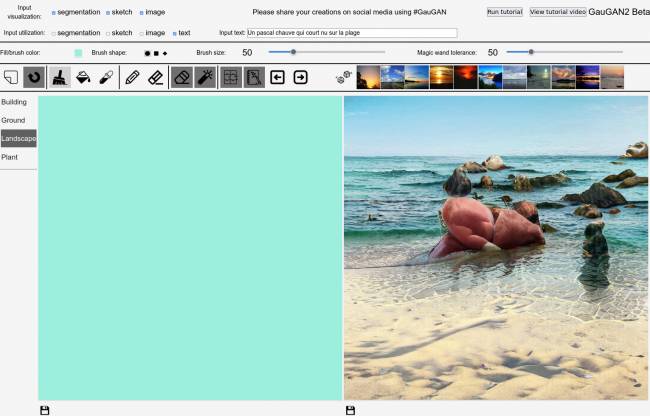Click the dice random style icon

(343, 77)
